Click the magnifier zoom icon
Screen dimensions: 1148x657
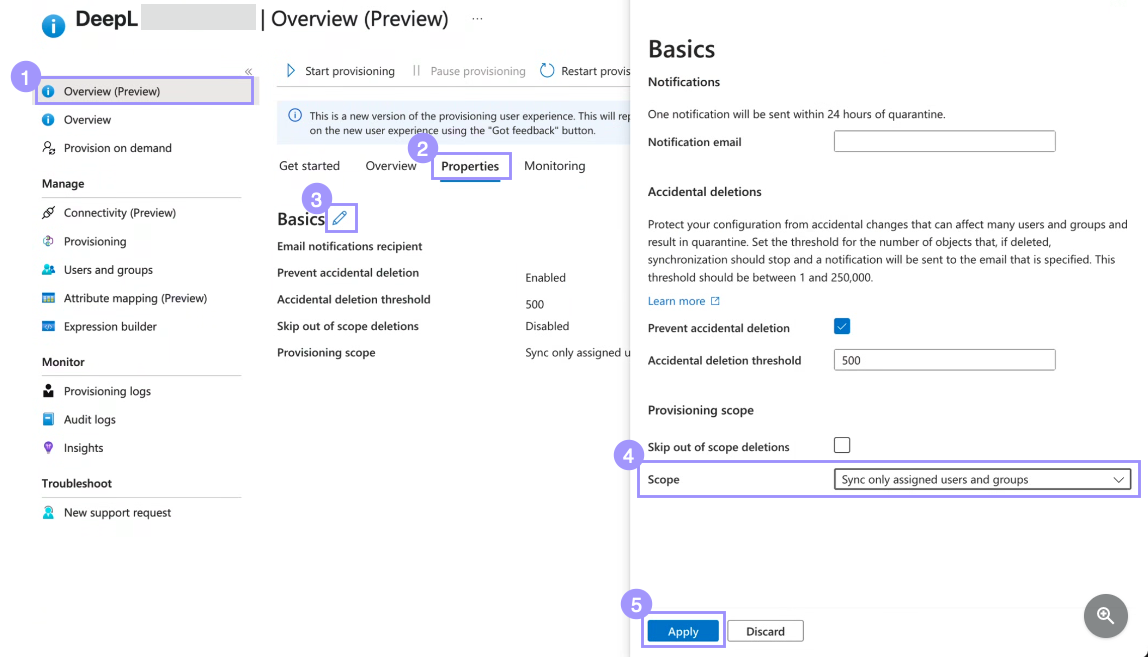(1105, 616)
